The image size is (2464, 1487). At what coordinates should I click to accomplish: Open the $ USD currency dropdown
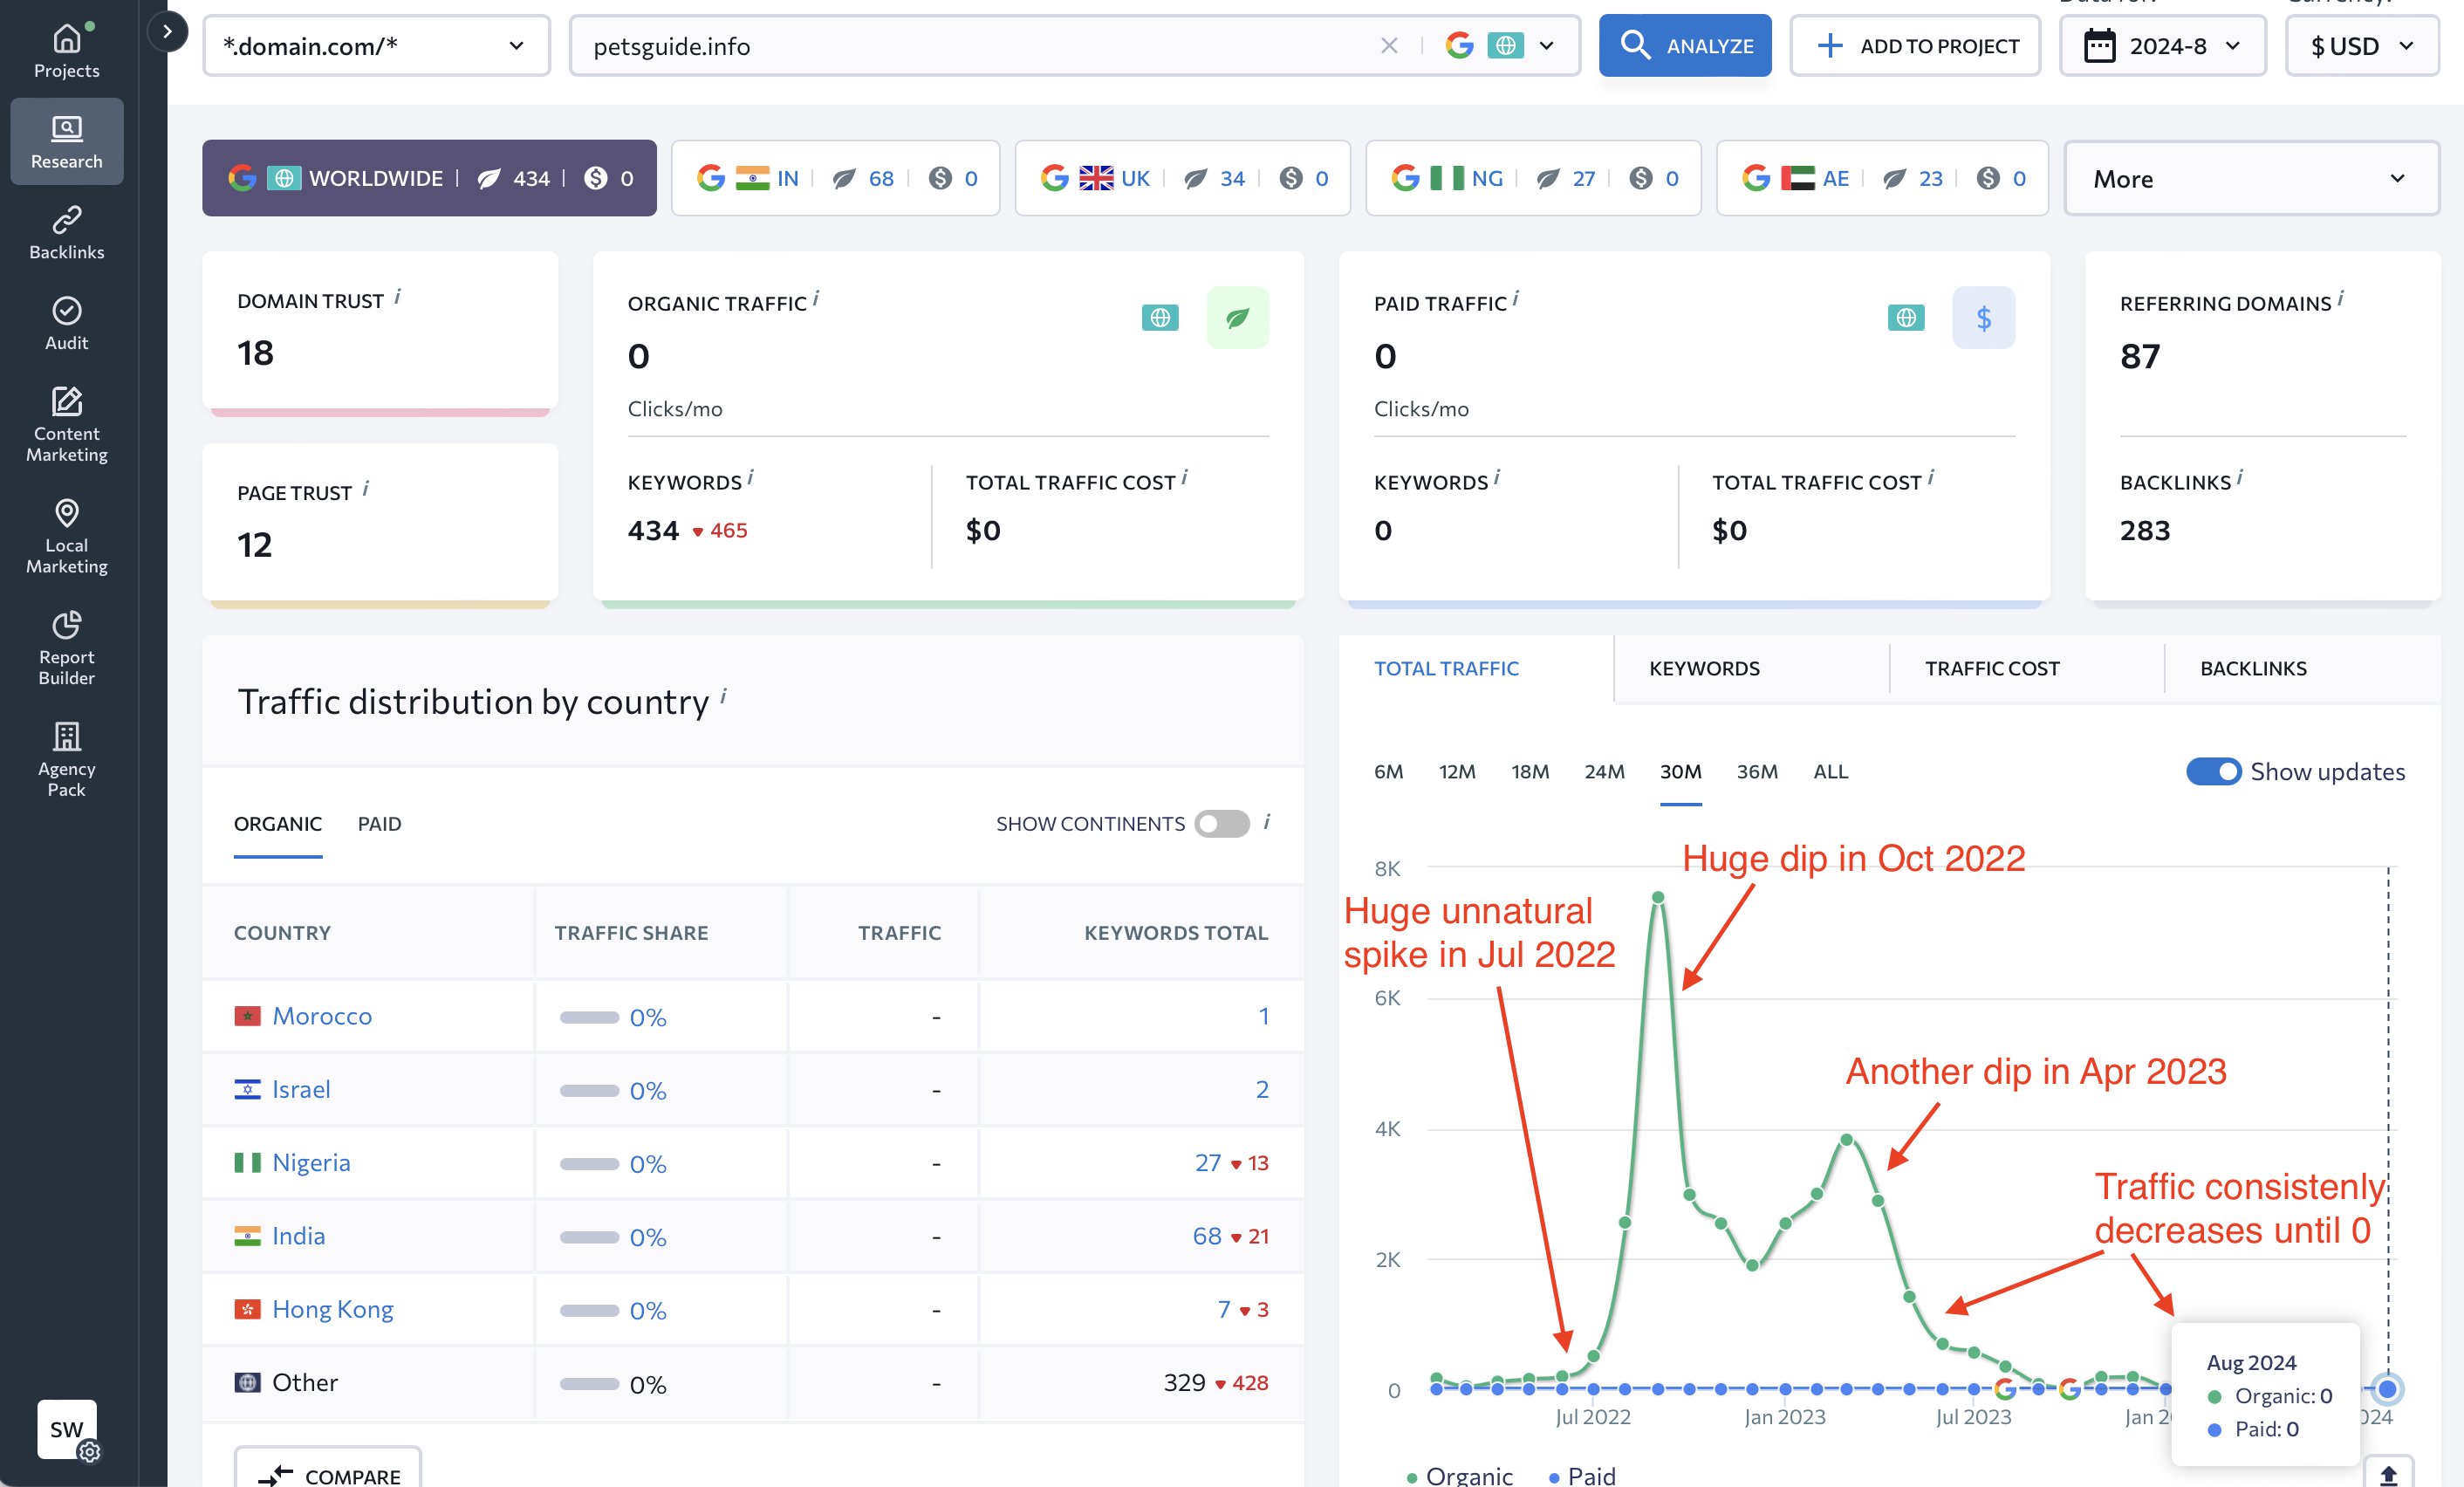(2361, 45)
